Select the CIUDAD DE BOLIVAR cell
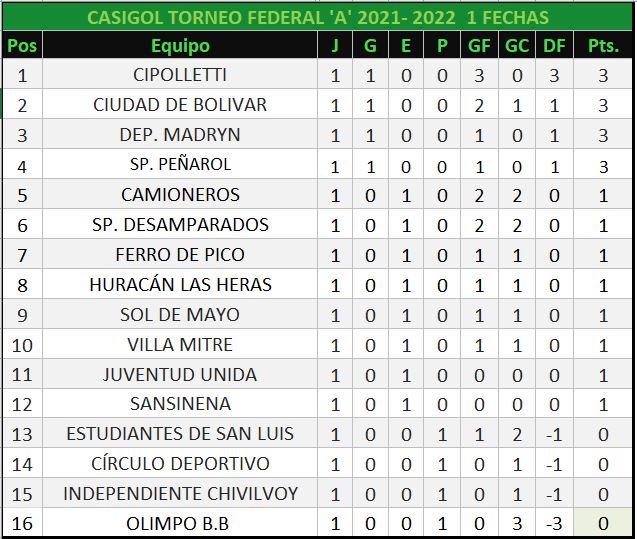 click(180, 105)
